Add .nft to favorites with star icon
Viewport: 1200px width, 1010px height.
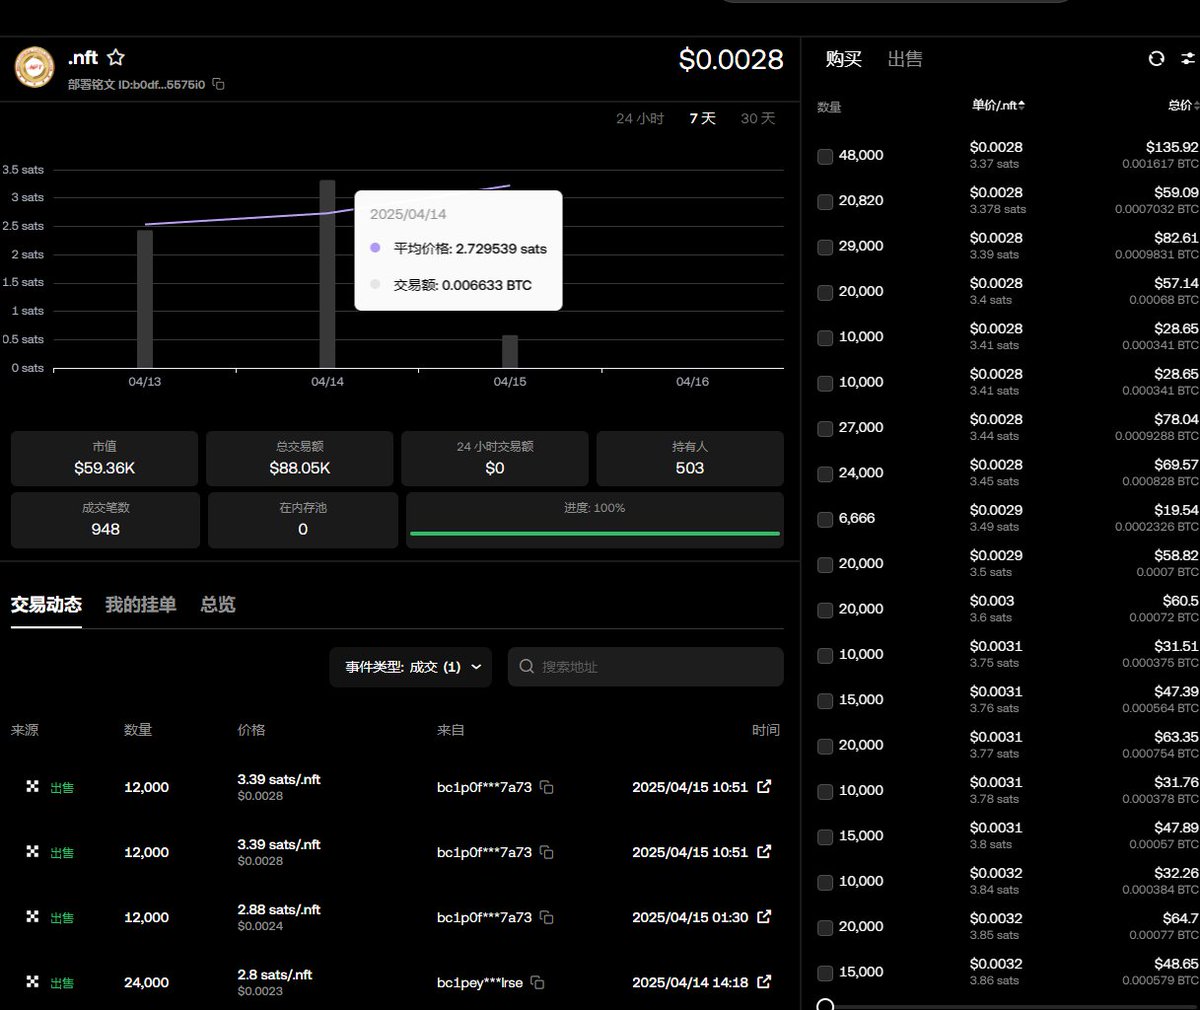pyautogui.click(x=116, y=58)
